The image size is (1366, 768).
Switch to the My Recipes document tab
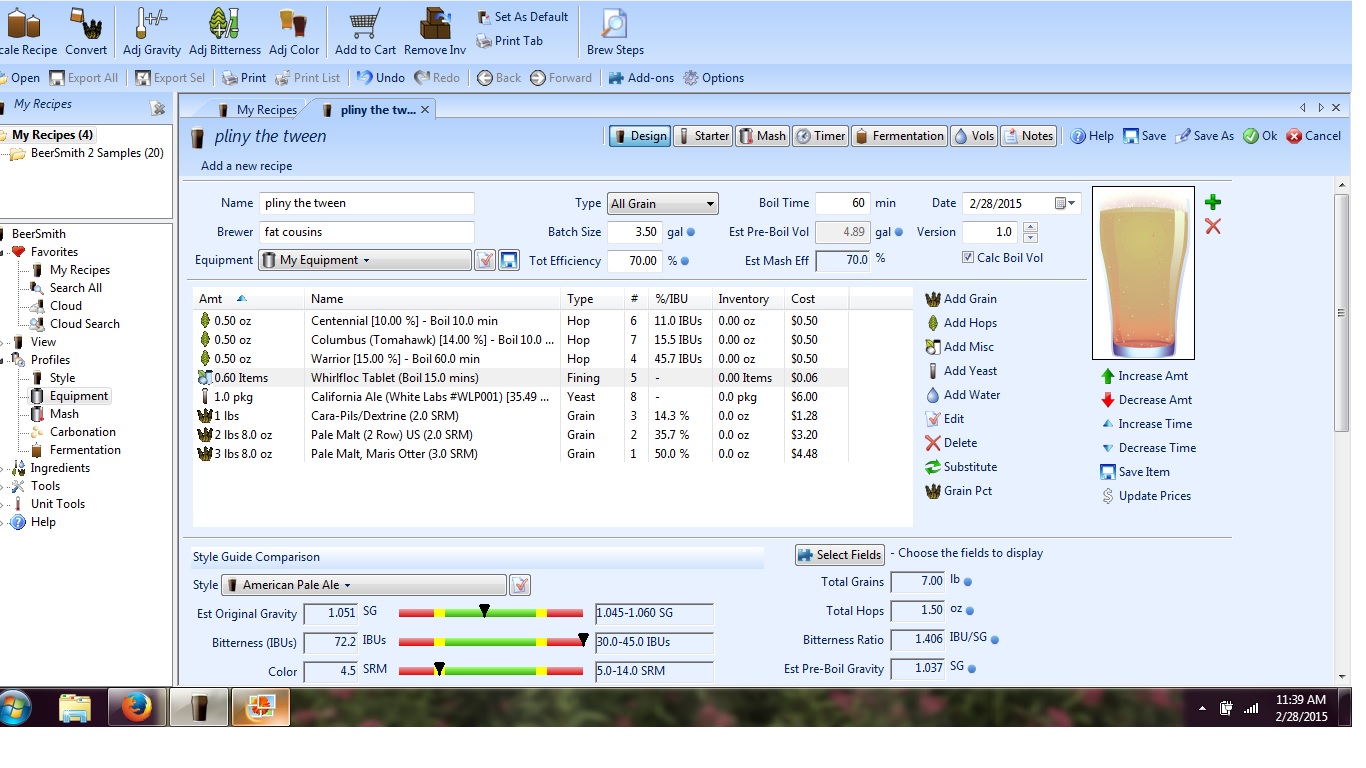pyautogui.click(x=257, y=110)
